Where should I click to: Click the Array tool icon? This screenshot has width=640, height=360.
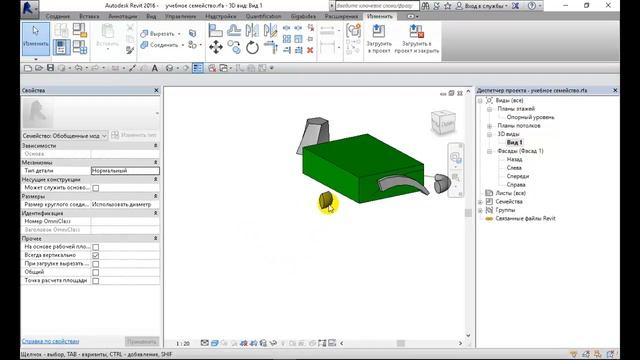click(x=287, y=39)
